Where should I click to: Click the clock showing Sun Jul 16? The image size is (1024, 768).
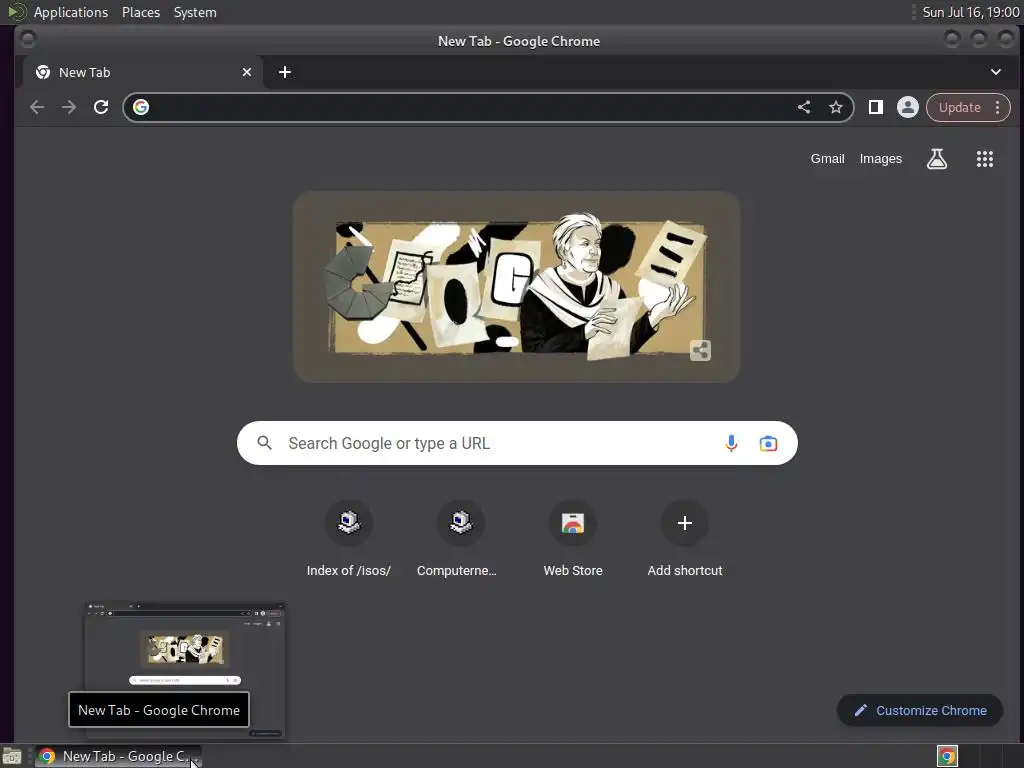(970, 12)
